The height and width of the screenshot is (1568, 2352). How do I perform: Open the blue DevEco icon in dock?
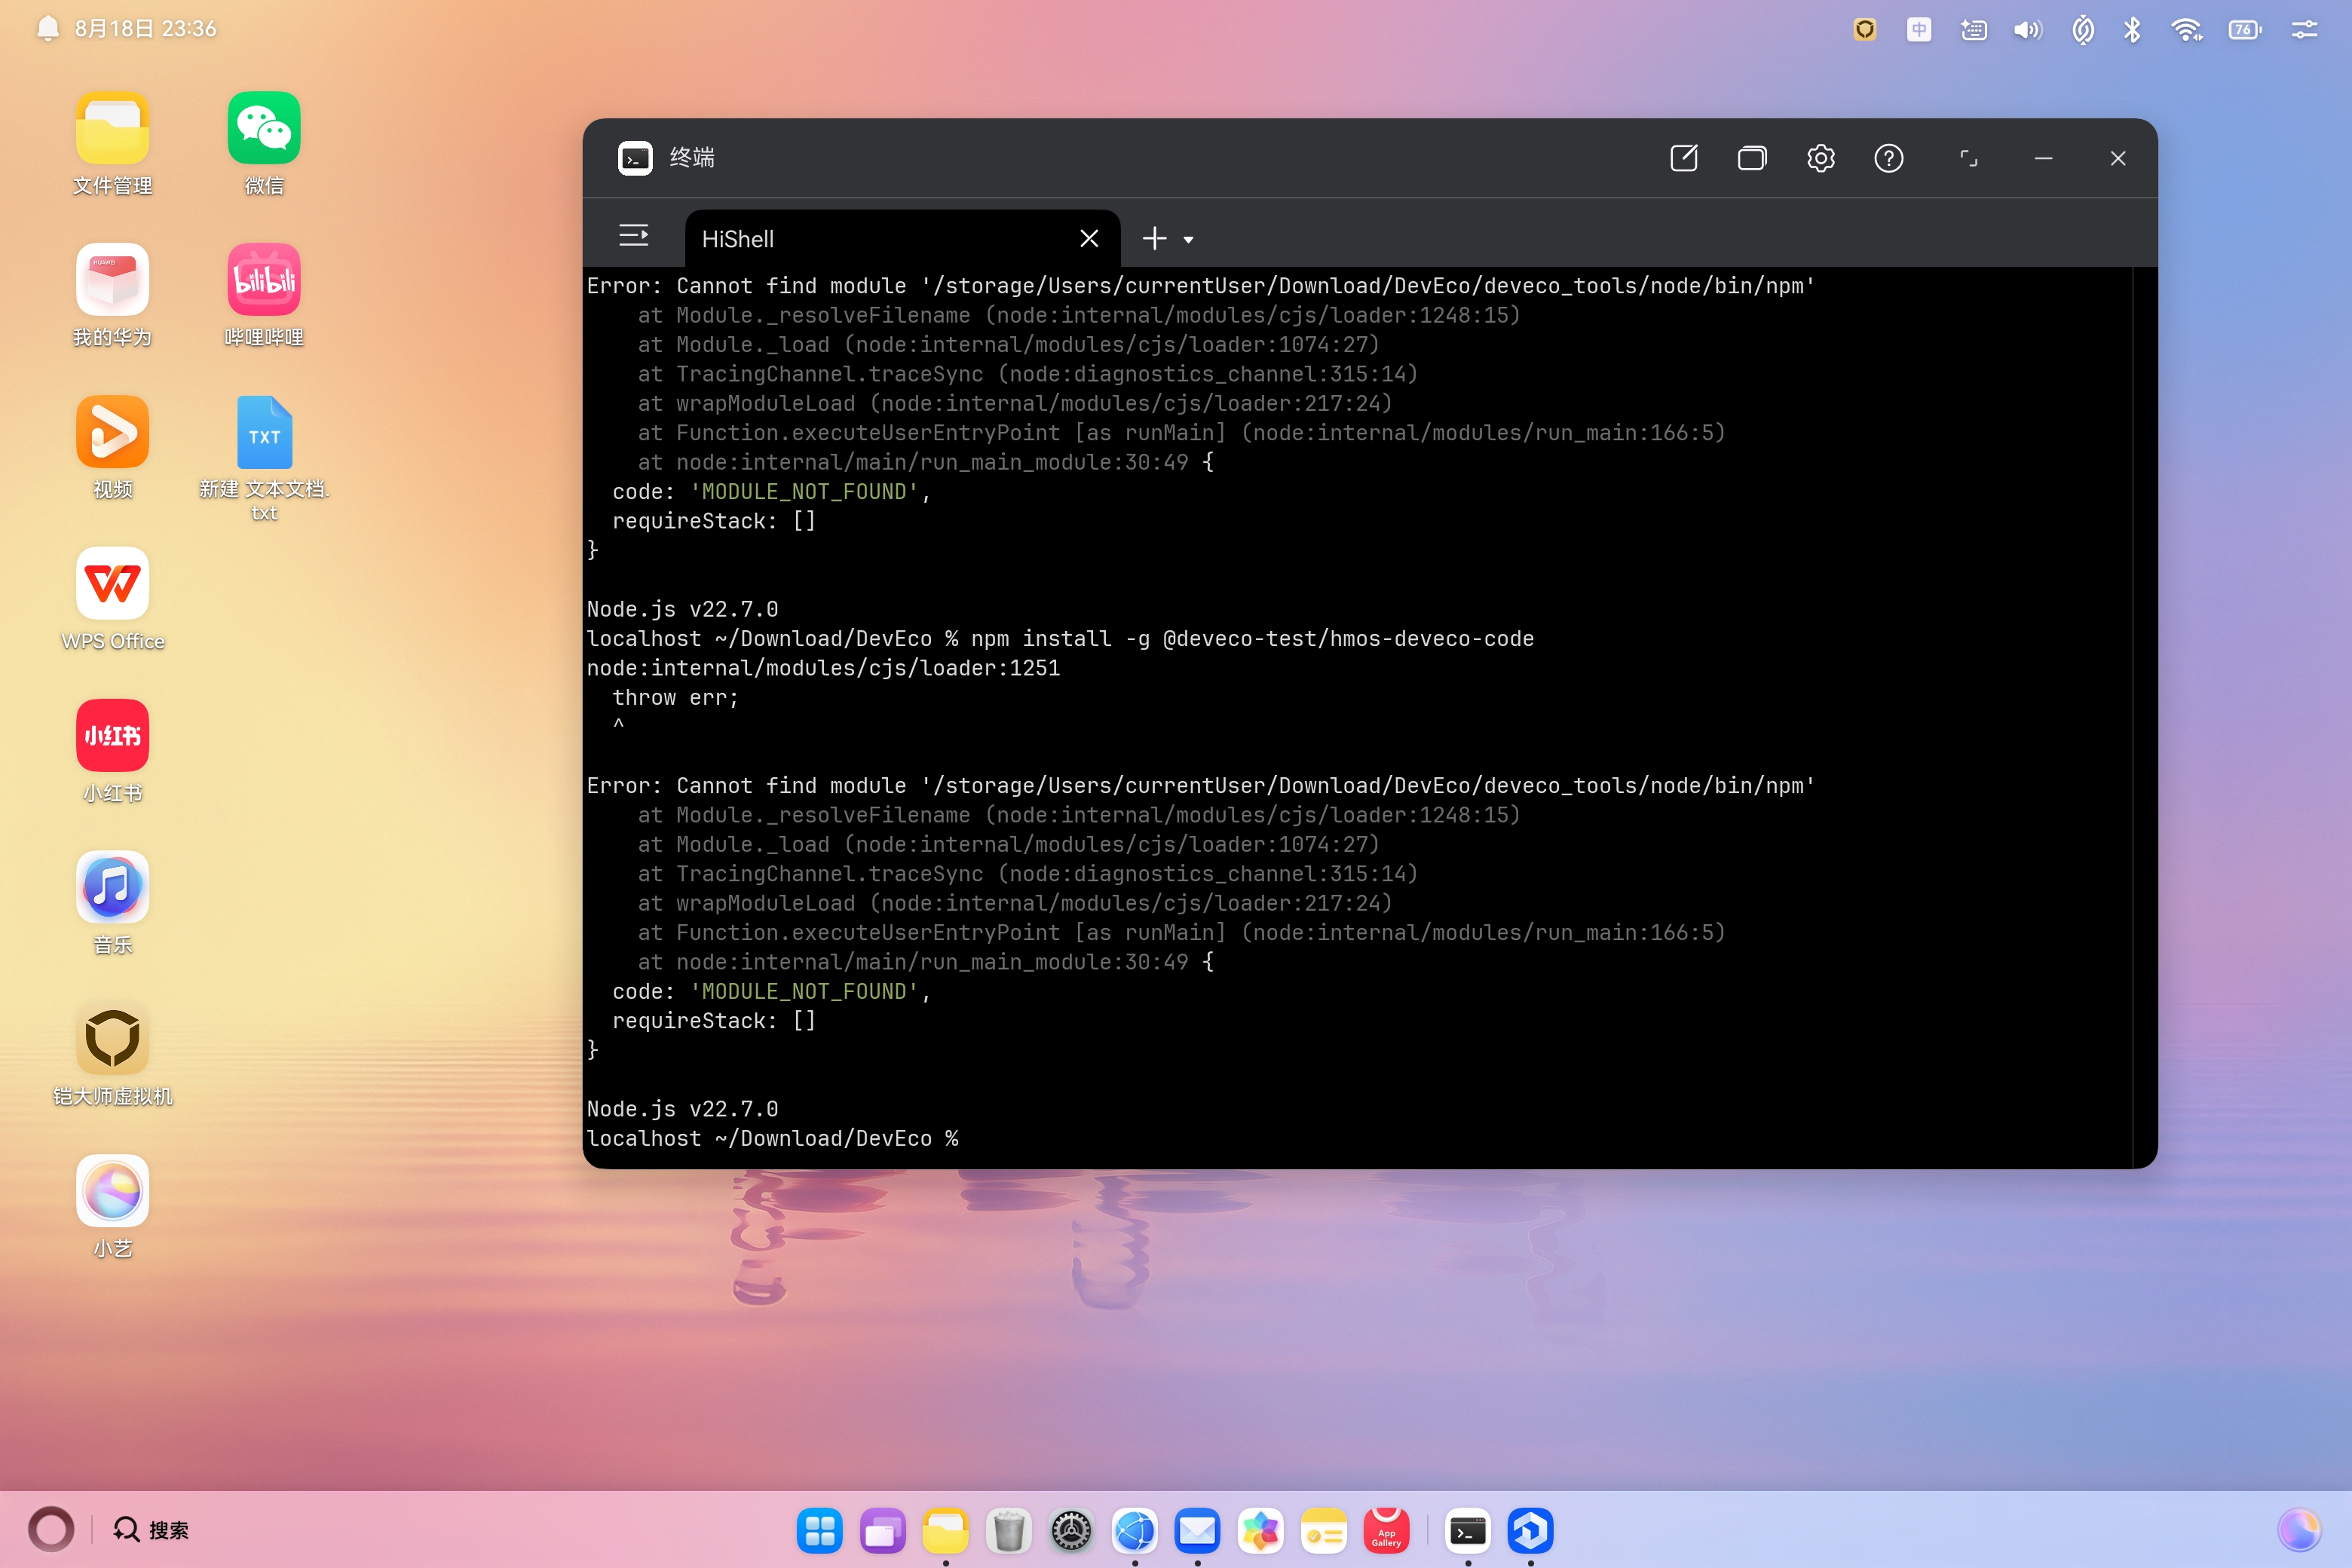[1530, 1530]
